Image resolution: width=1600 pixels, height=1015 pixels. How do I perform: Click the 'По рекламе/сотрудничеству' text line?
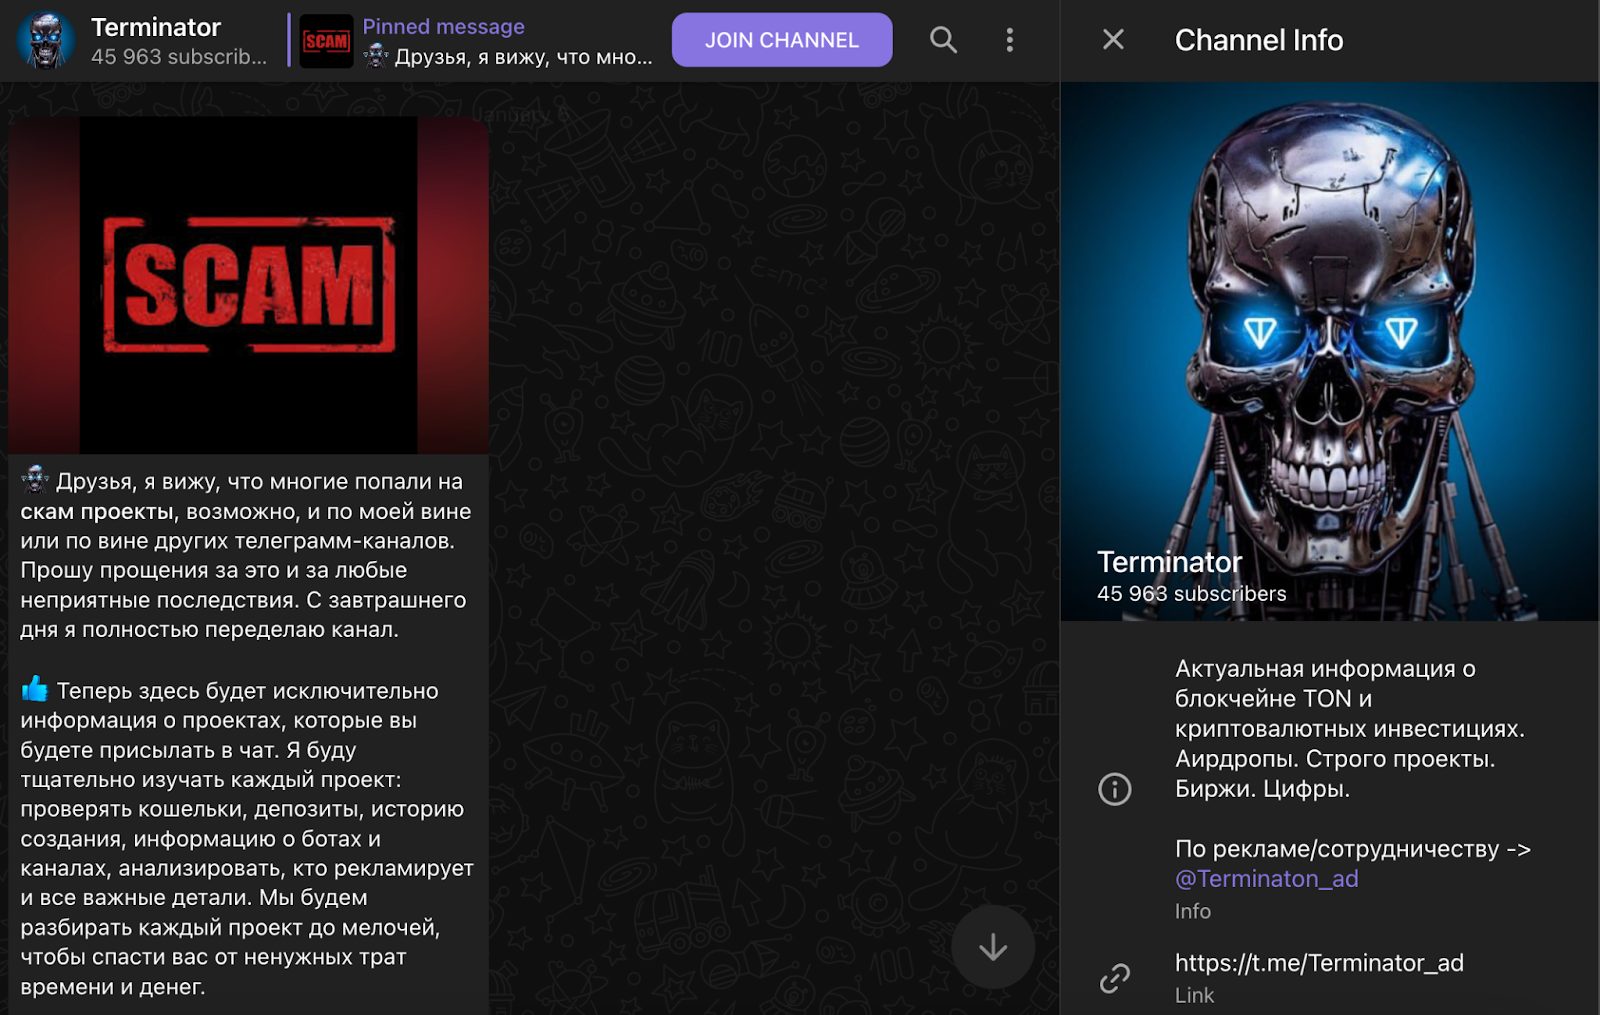point(1353,849)
